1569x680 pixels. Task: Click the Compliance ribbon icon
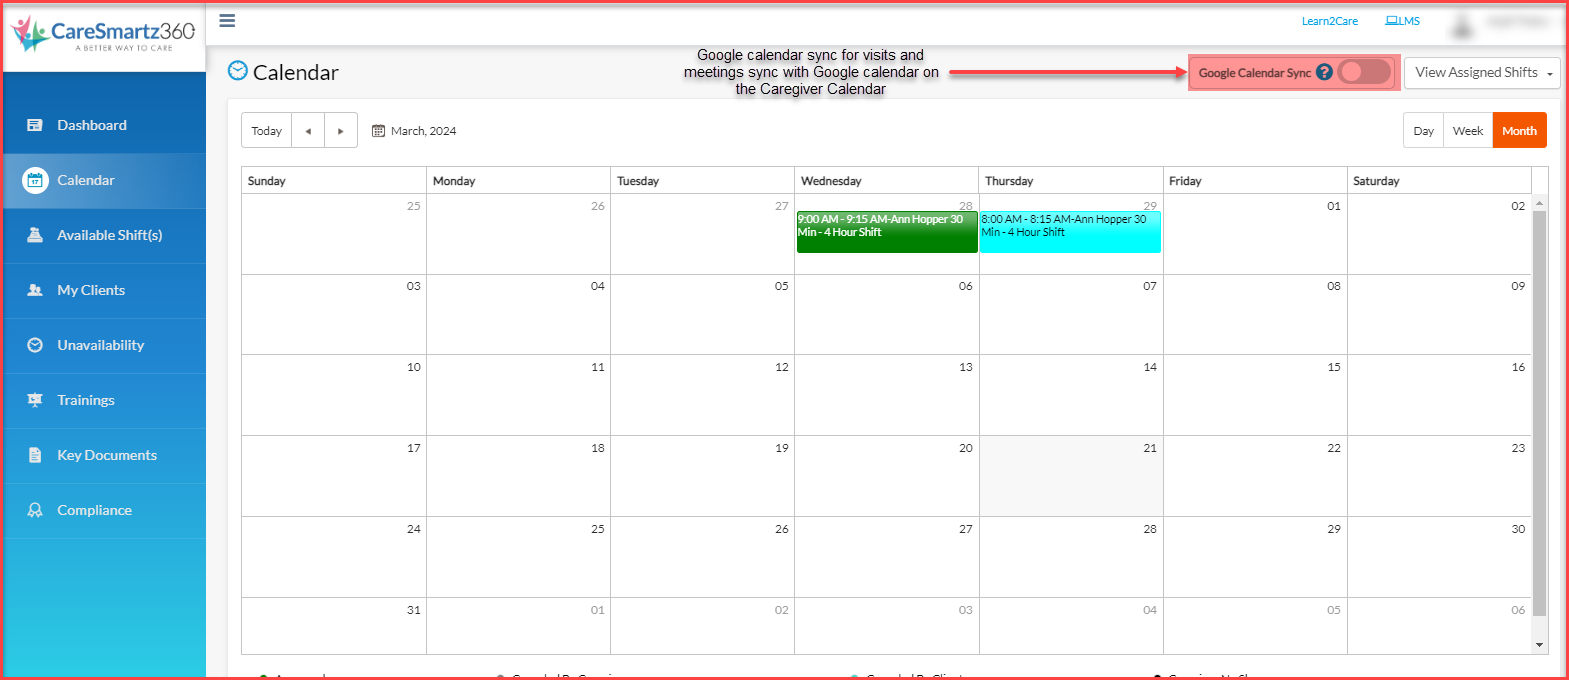(x=35, y=510)
